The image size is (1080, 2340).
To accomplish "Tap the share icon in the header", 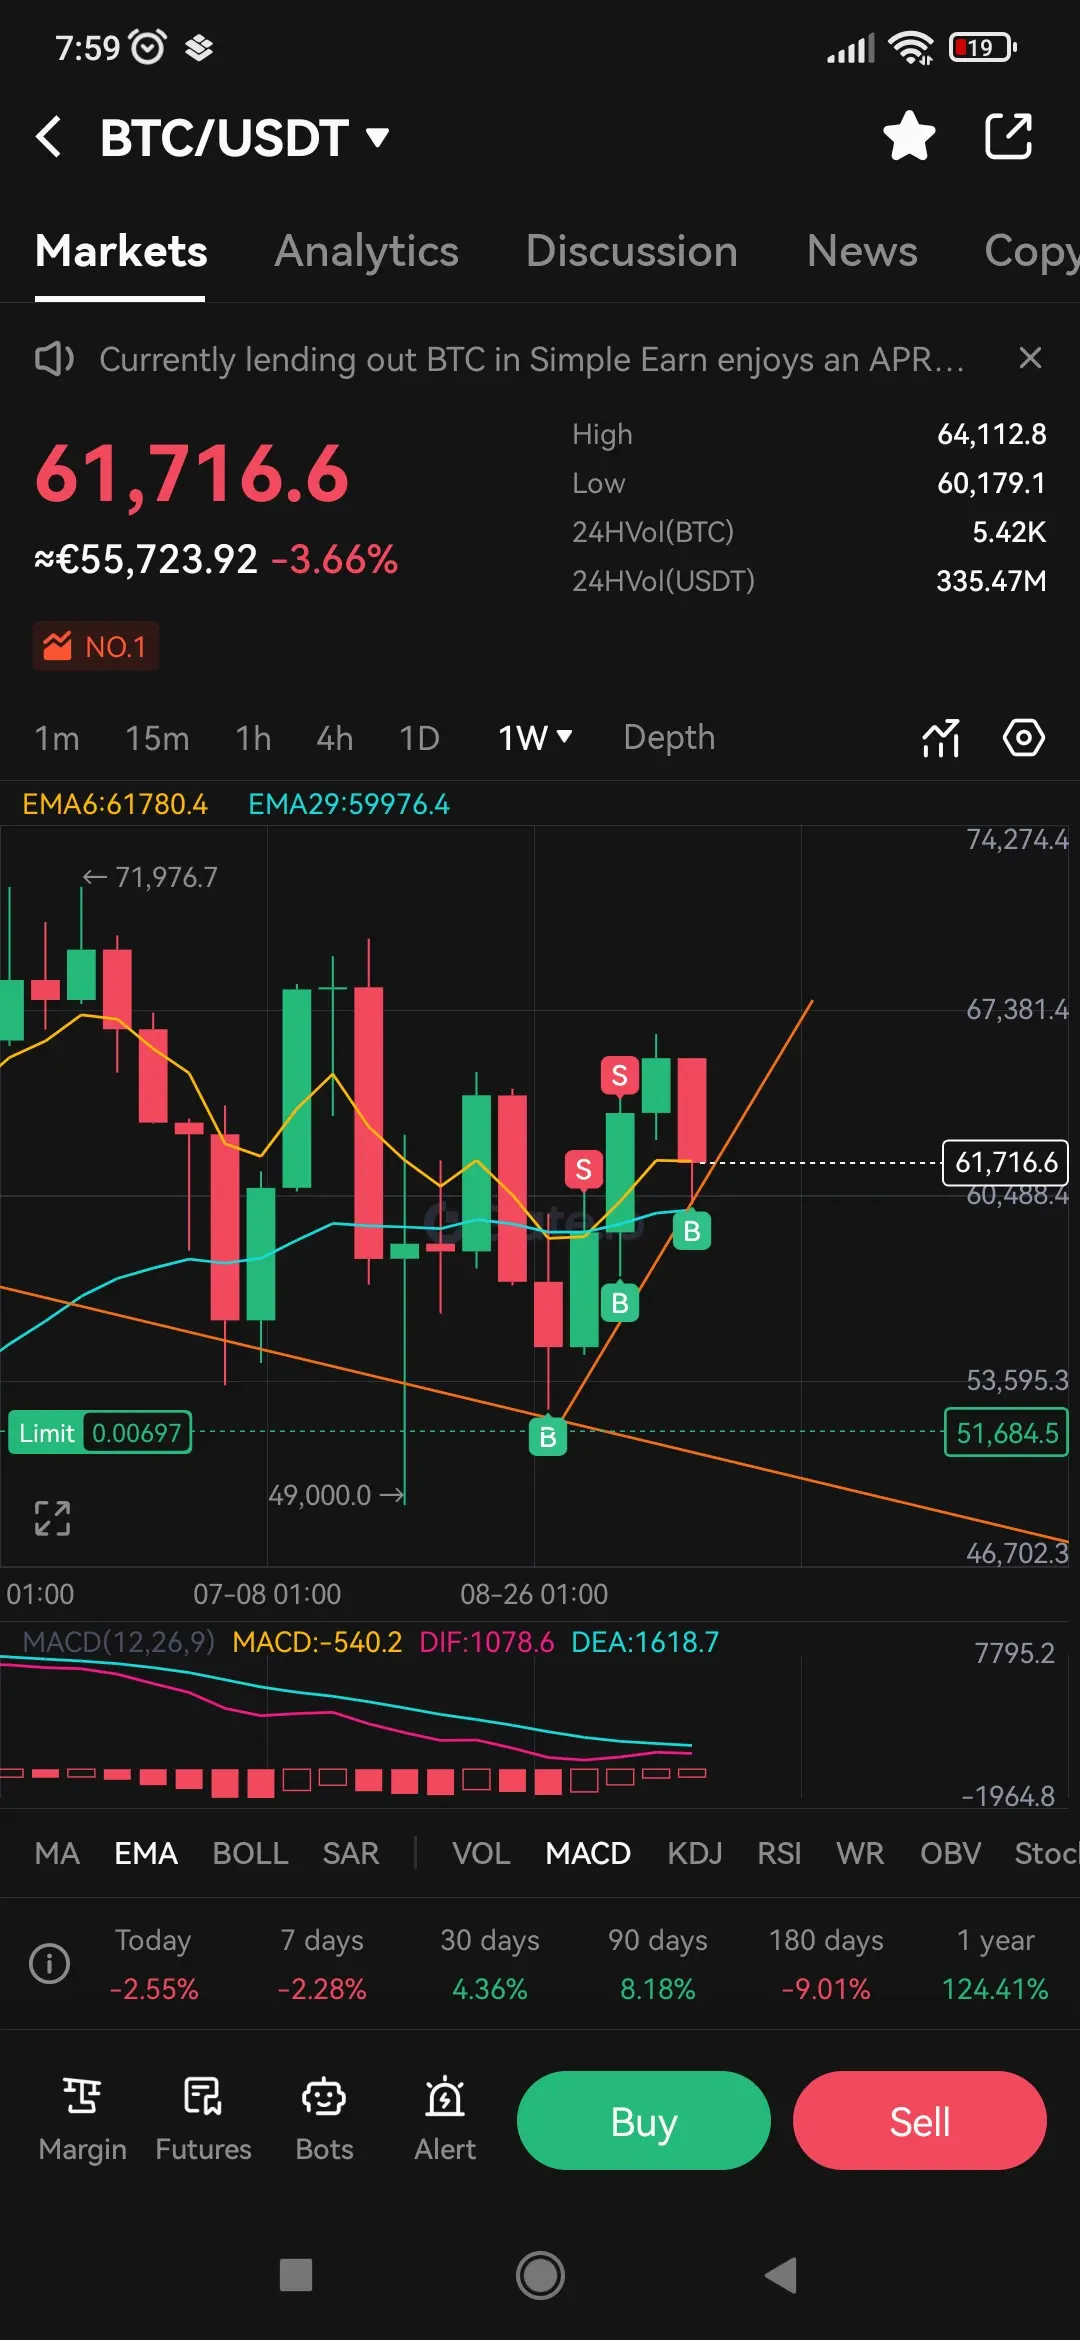I will point(1008,136).
